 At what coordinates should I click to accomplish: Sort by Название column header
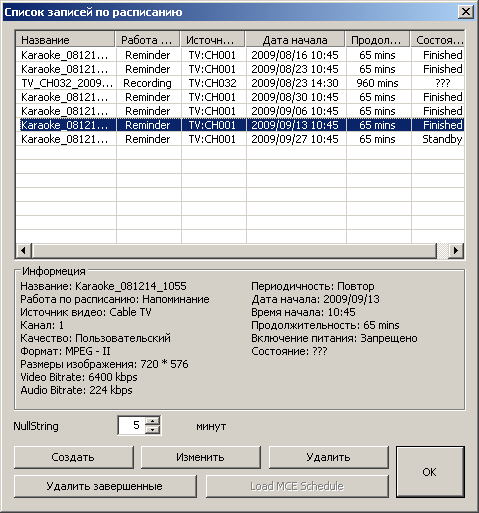point(65,40)
